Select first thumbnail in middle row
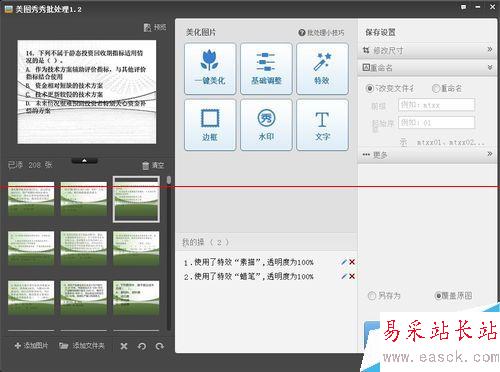The height and width of the screenshot is (372, 500). tap(31, 248)
